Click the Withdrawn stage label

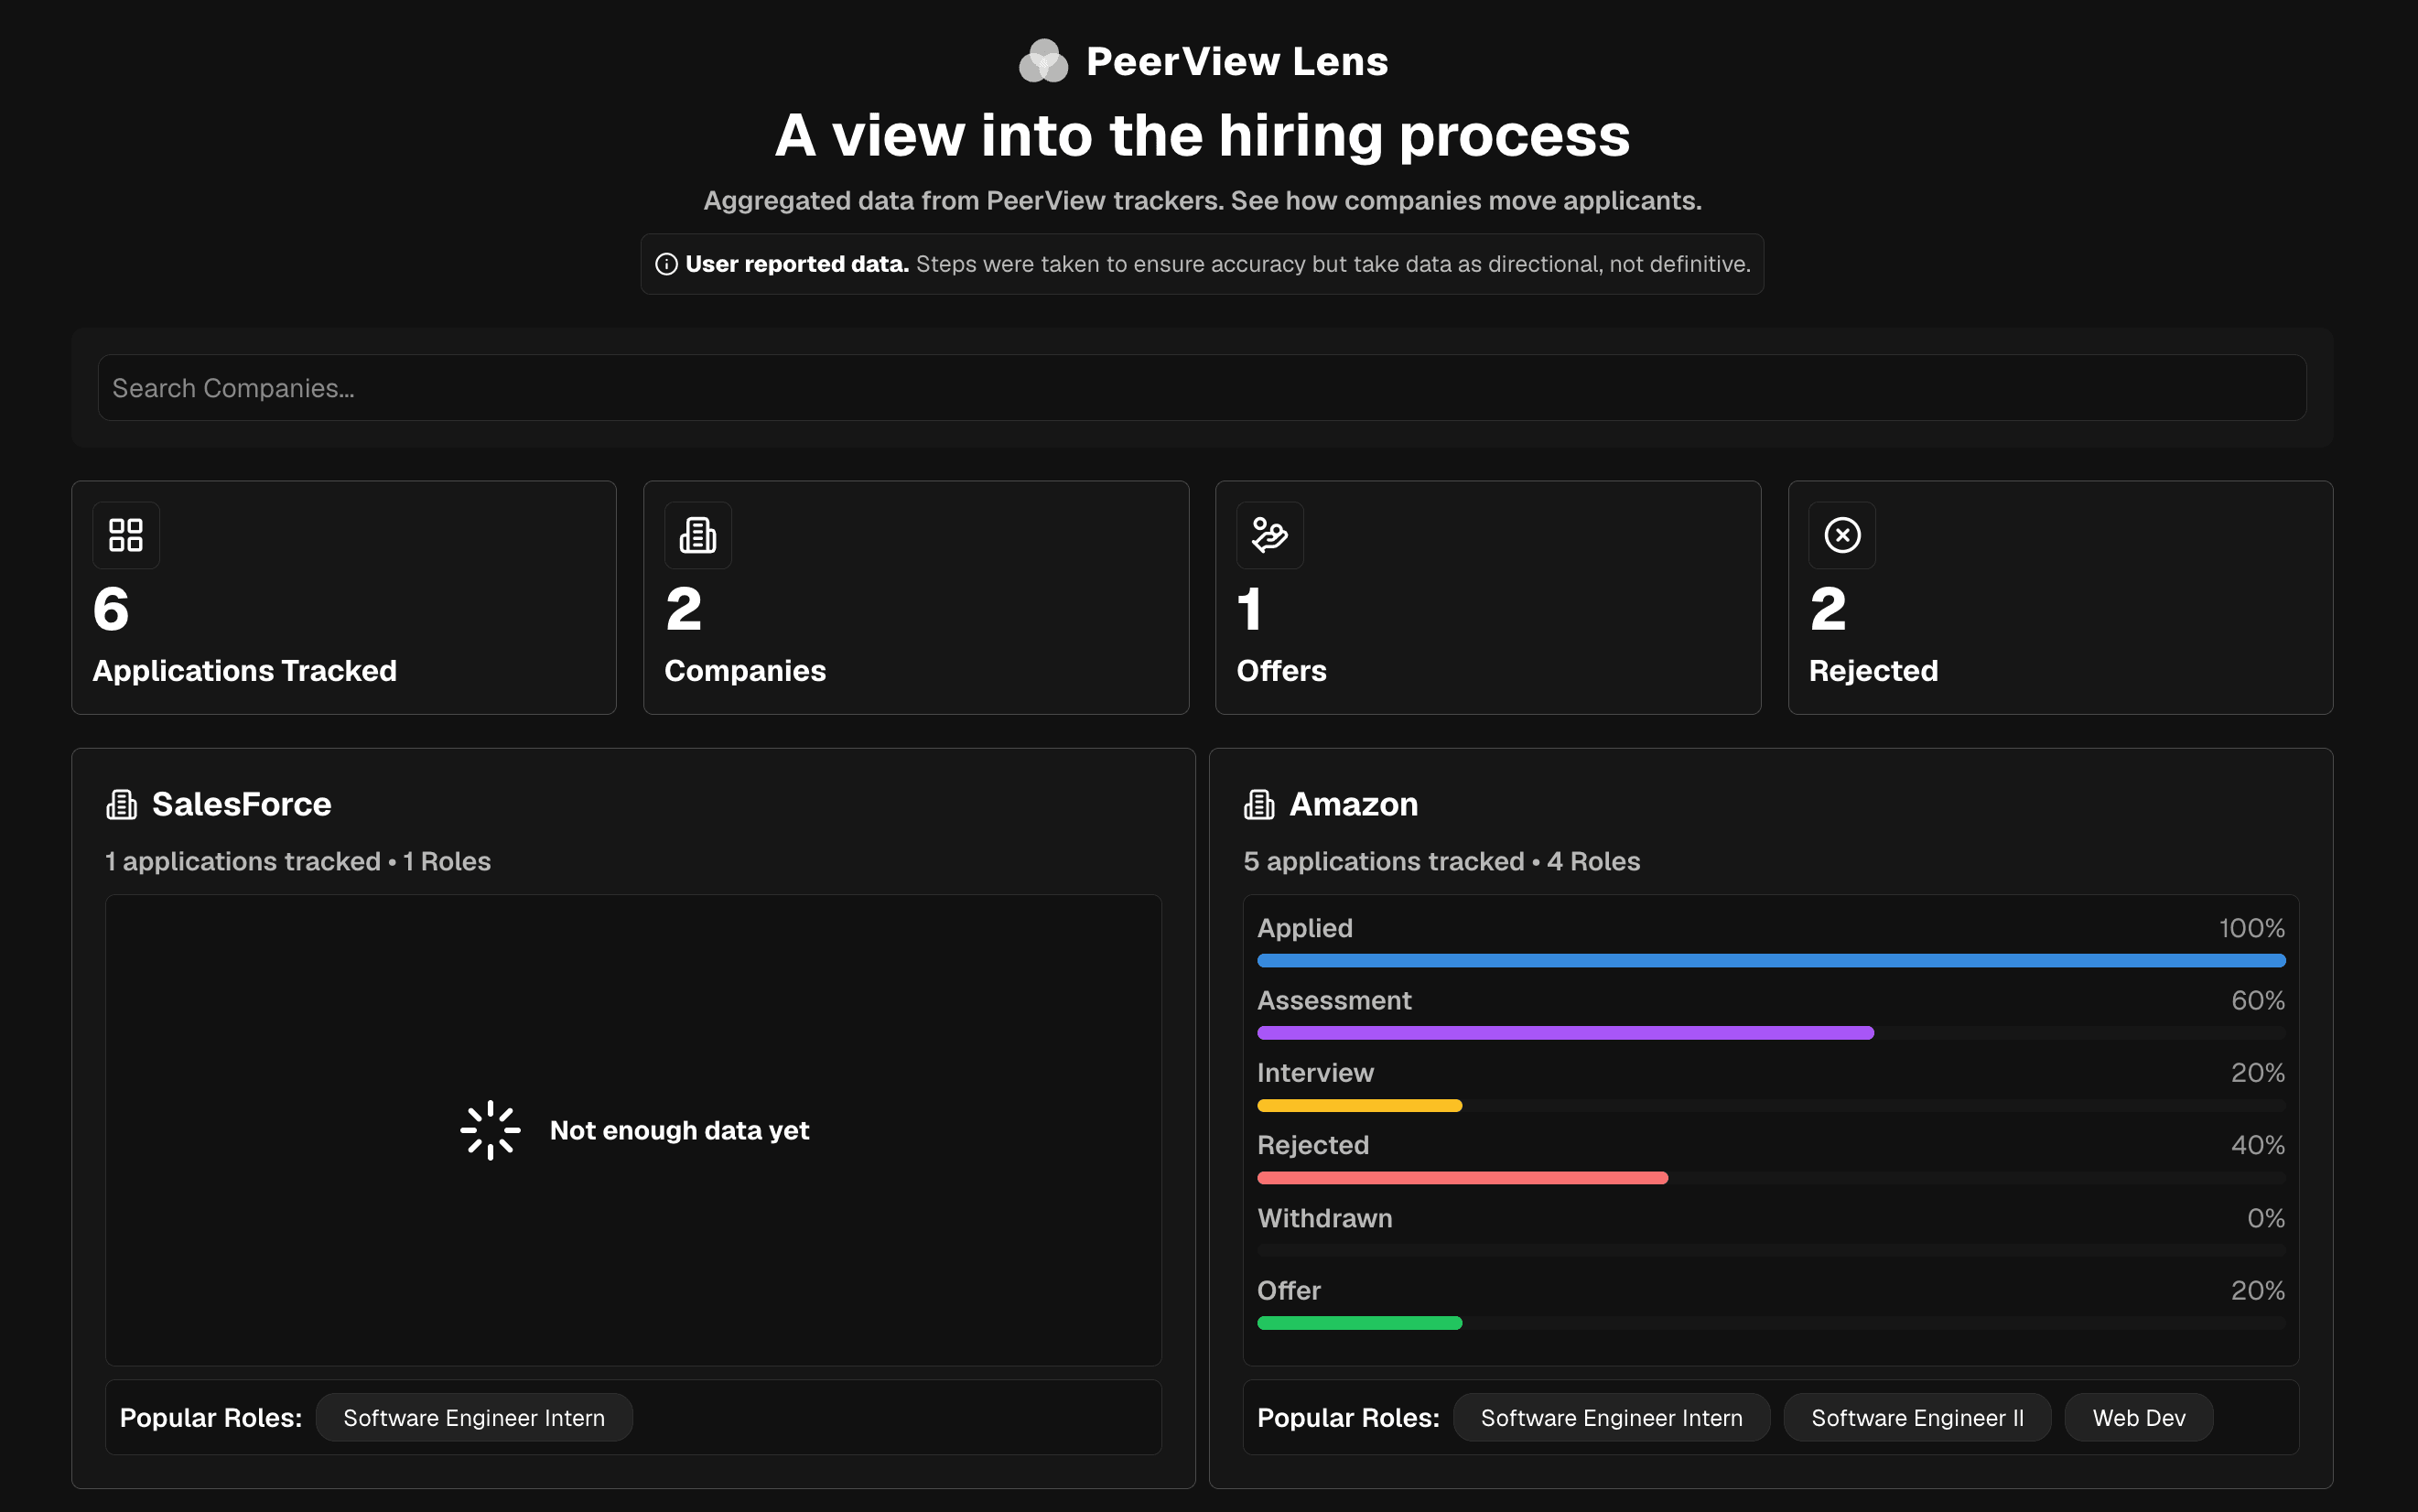pyautogui.click(x=1324, y=1218)
